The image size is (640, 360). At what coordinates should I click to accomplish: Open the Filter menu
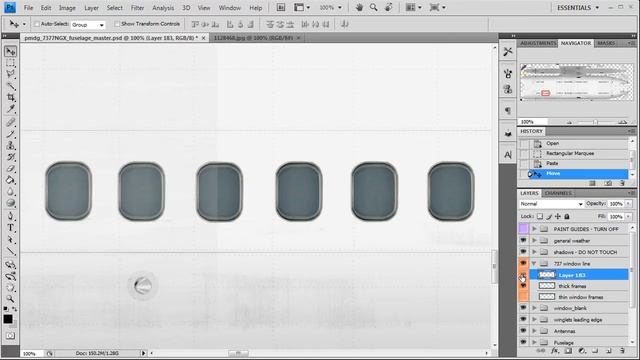pyautogui.click(x=137, y=8)
